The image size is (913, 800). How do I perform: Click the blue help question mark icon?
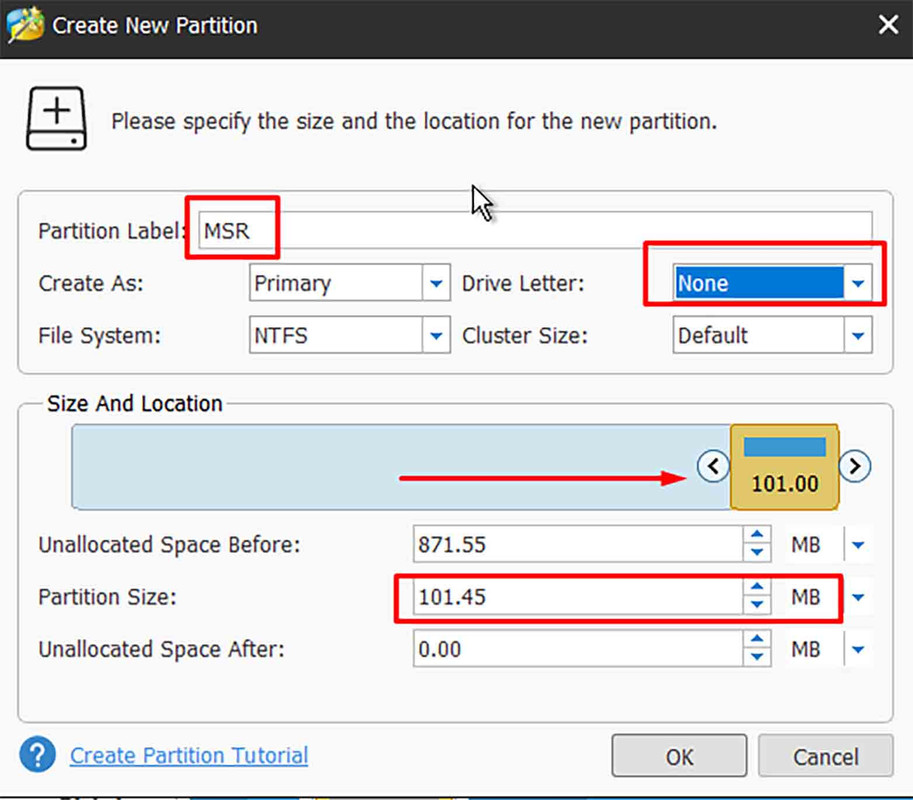pyautogui.click(x=37, y=755)
